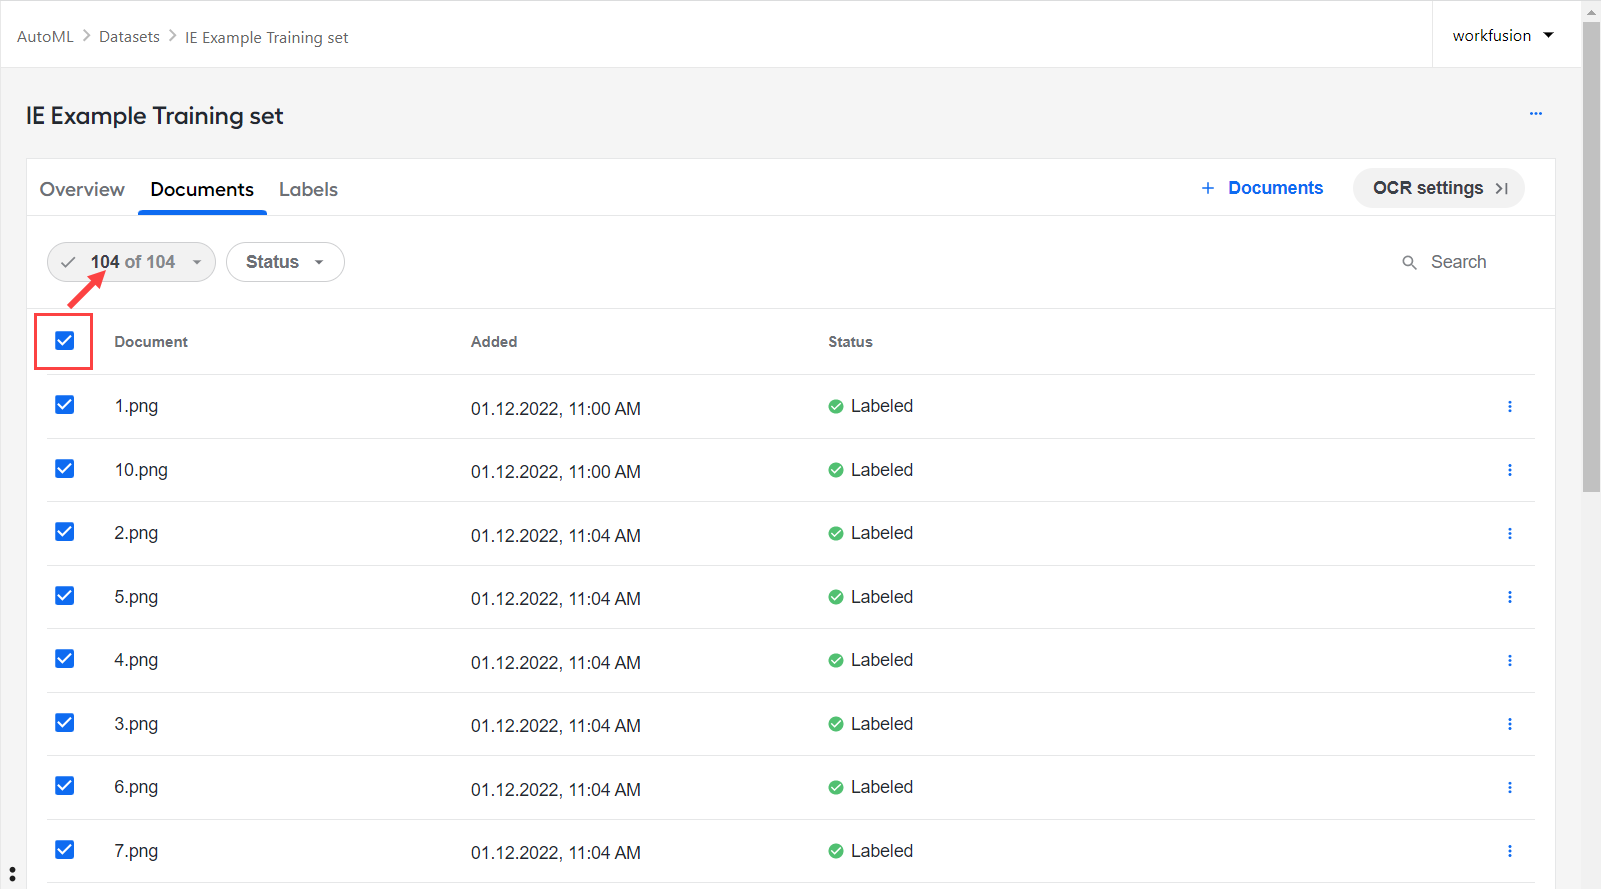1601x889 pixels.
Task: Switch to the Overview tab
Action: click(x=82, y=189)
